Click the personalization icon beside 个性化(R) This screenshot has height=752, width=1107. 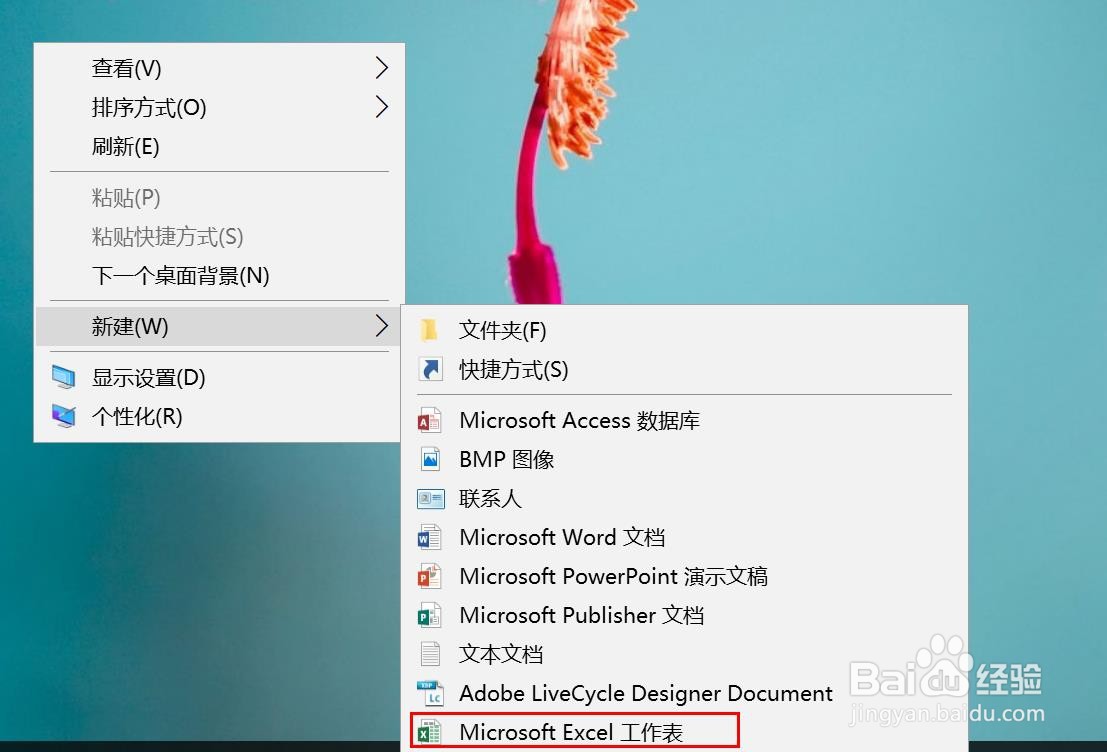64,416
